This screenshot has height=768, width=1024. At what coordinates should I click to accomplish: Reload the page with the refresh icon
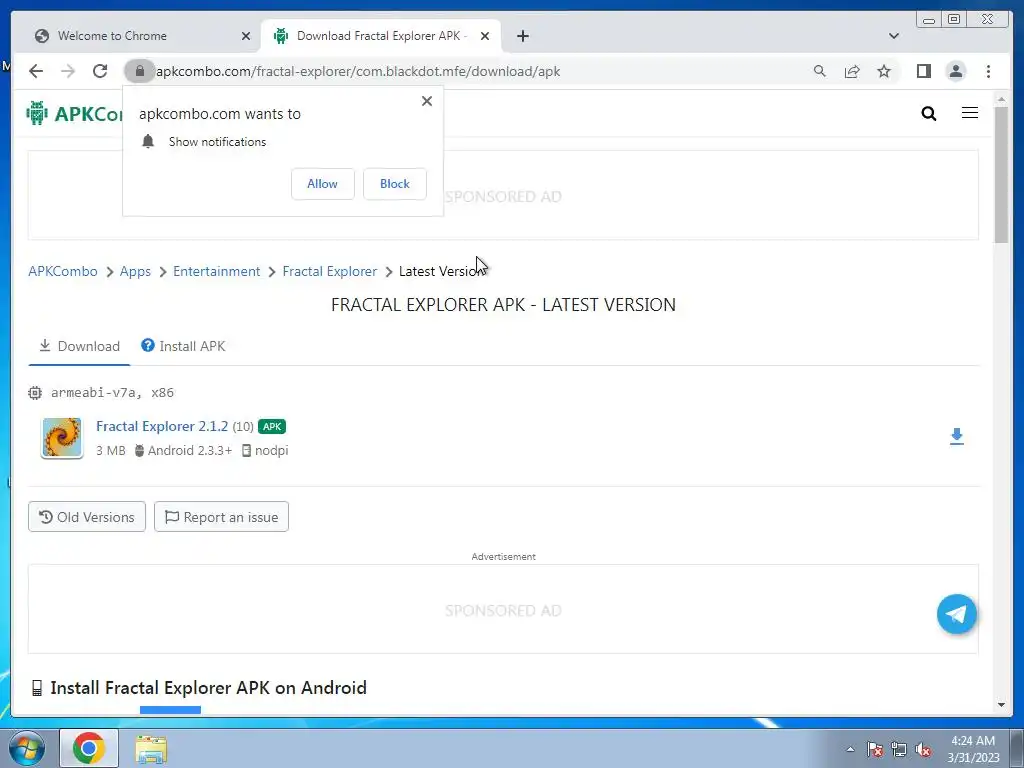[x=100, y=71]
